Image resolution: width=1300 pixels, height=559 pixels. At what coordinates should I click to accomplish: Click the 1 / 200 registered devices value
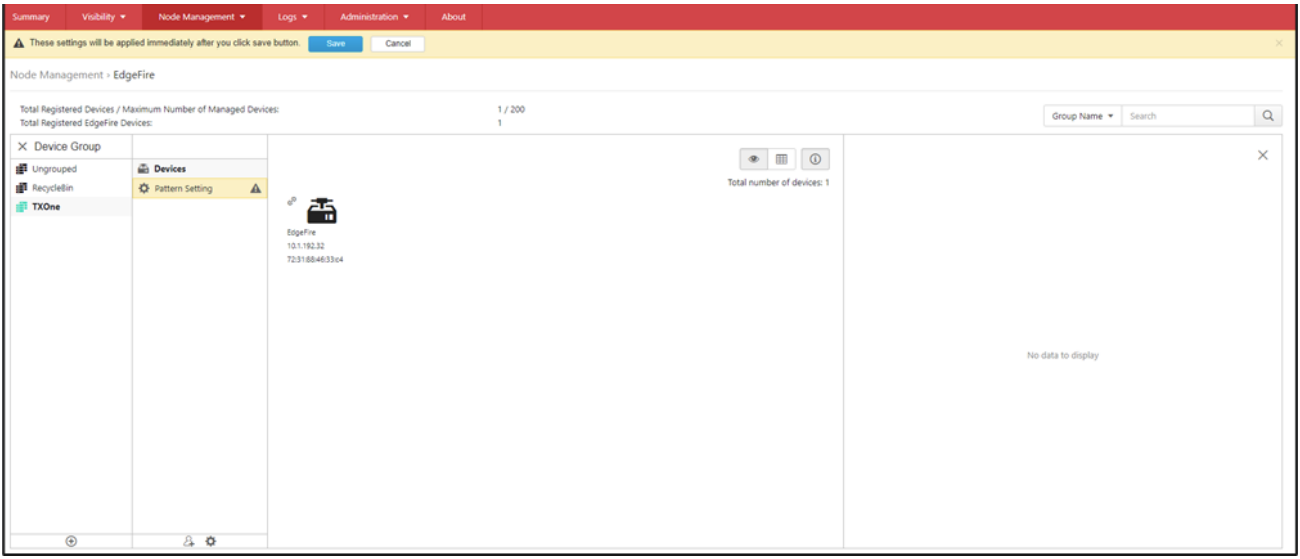(511, 109)
